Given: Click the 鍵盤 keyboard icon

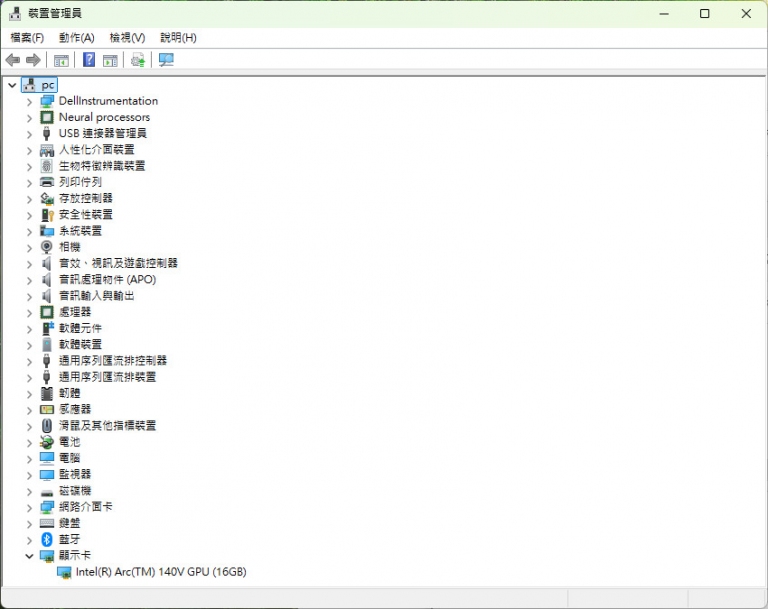Looking at the screenshot, I should tap(47, 523).
